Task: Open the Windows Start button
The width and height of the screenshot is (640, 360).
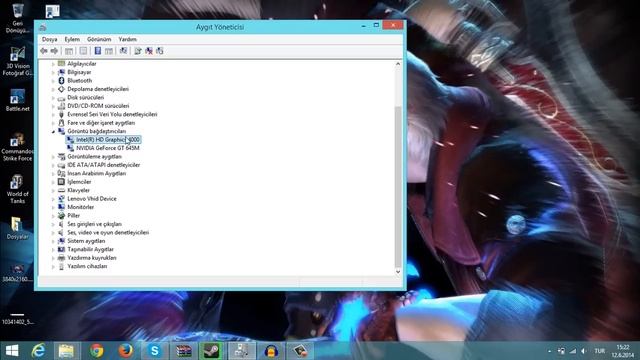Action: click(12, 351)
